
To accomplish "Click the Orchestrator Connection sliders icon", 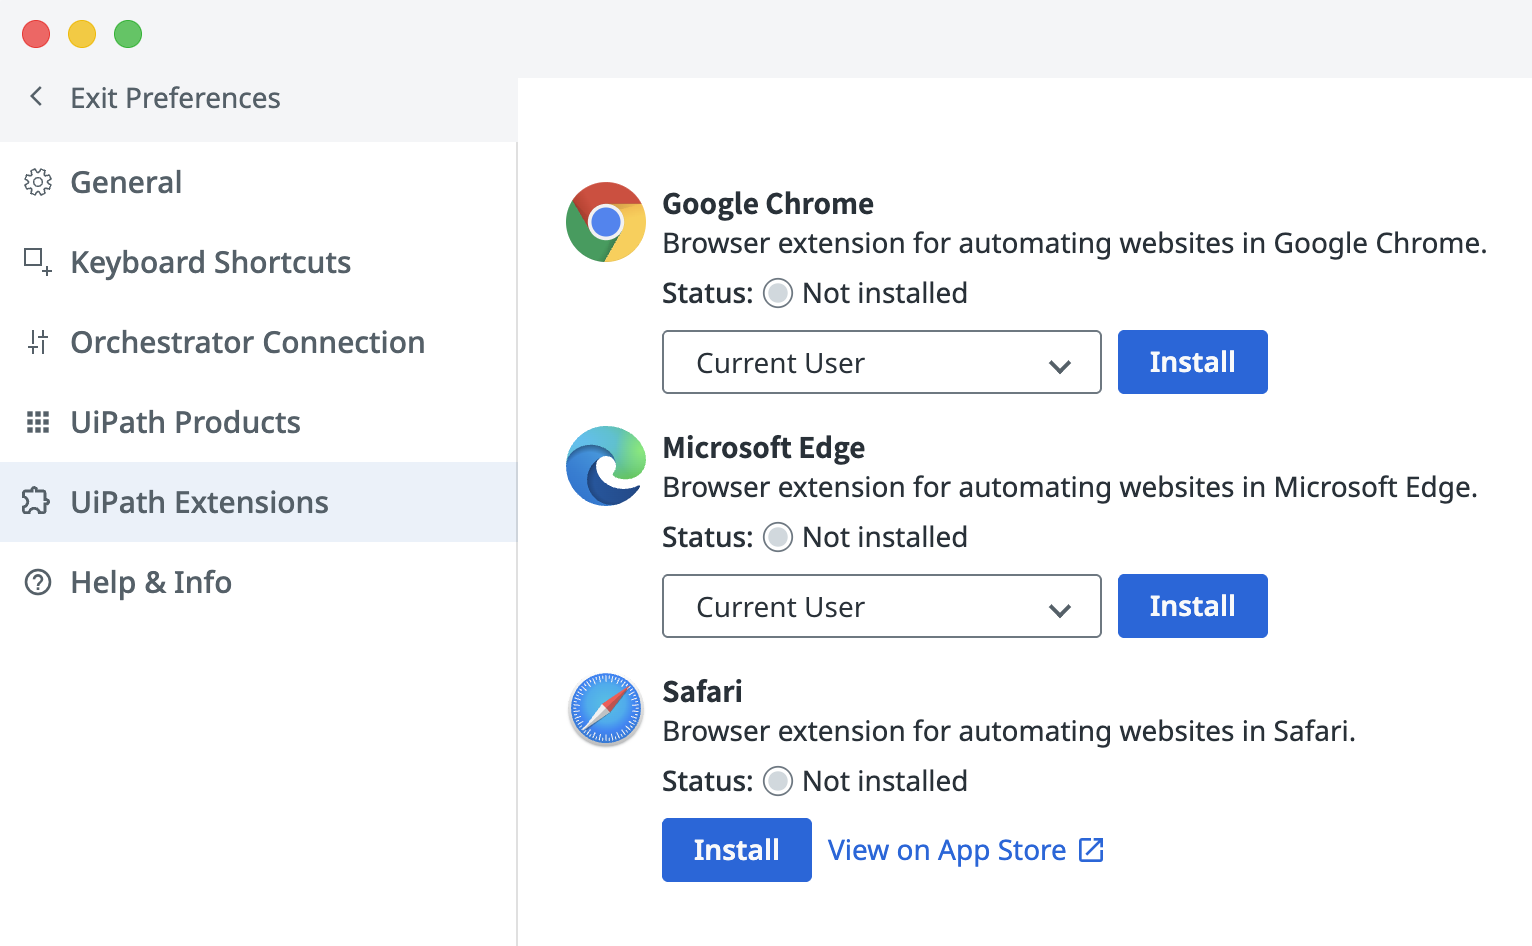I will (38, 342).
